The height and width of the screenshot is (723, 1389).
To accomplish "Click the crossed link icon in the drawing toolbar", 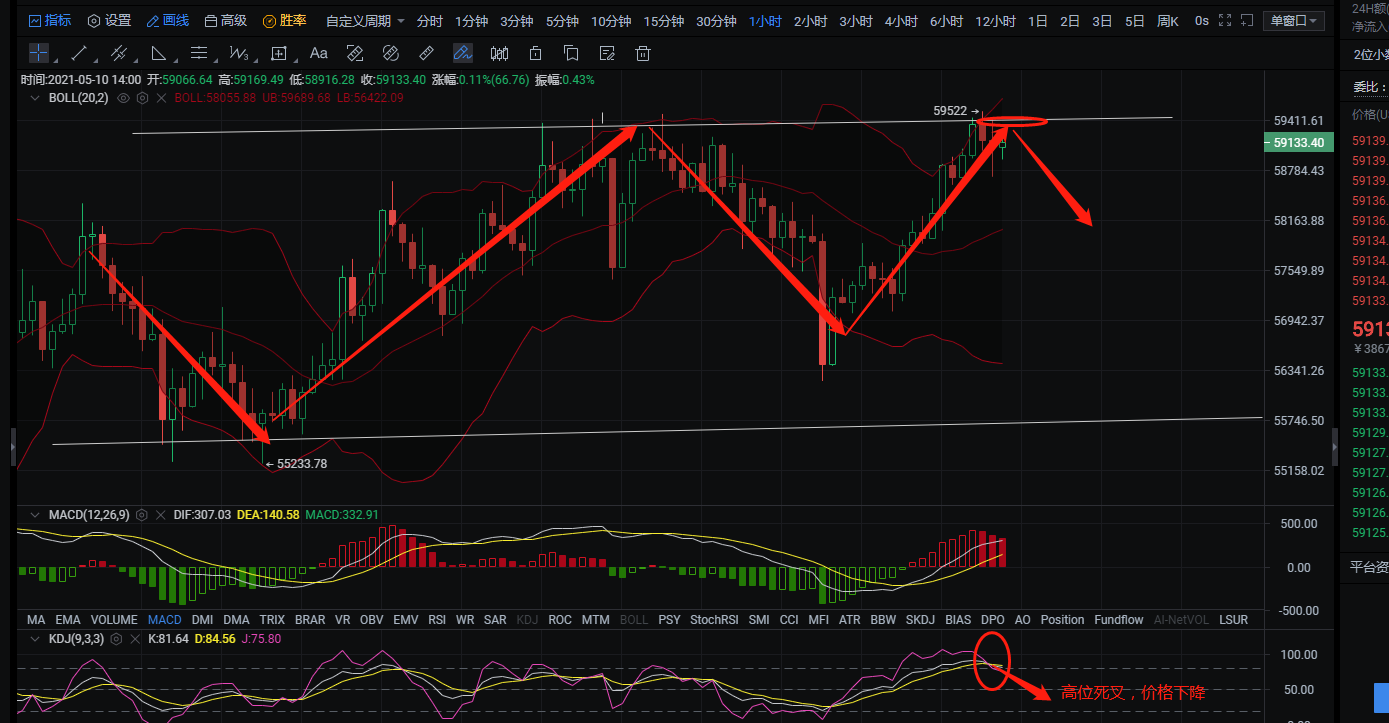I will 390,53.
